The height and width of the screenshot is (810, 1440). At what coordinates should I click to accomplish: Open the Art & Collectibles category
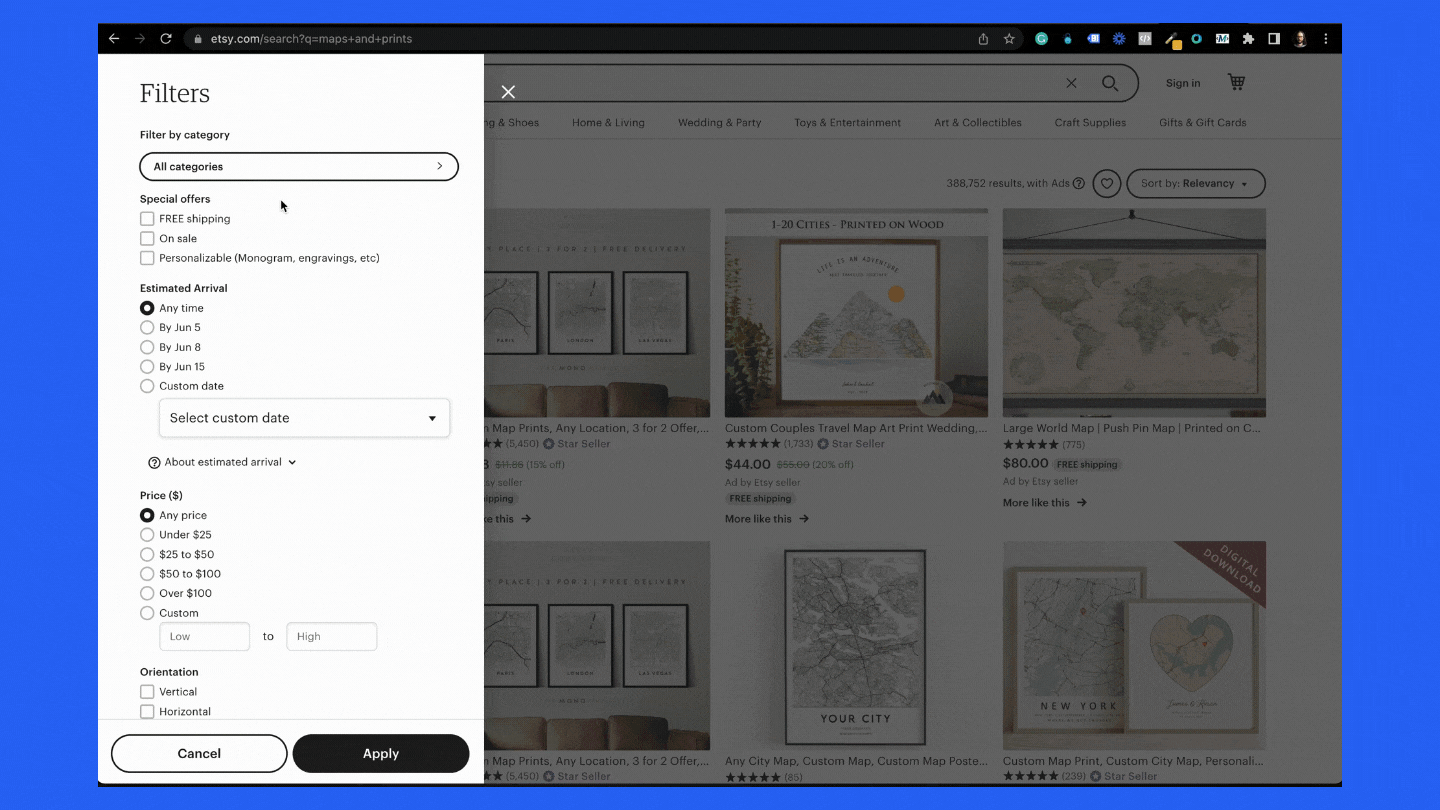click(978, 123)
